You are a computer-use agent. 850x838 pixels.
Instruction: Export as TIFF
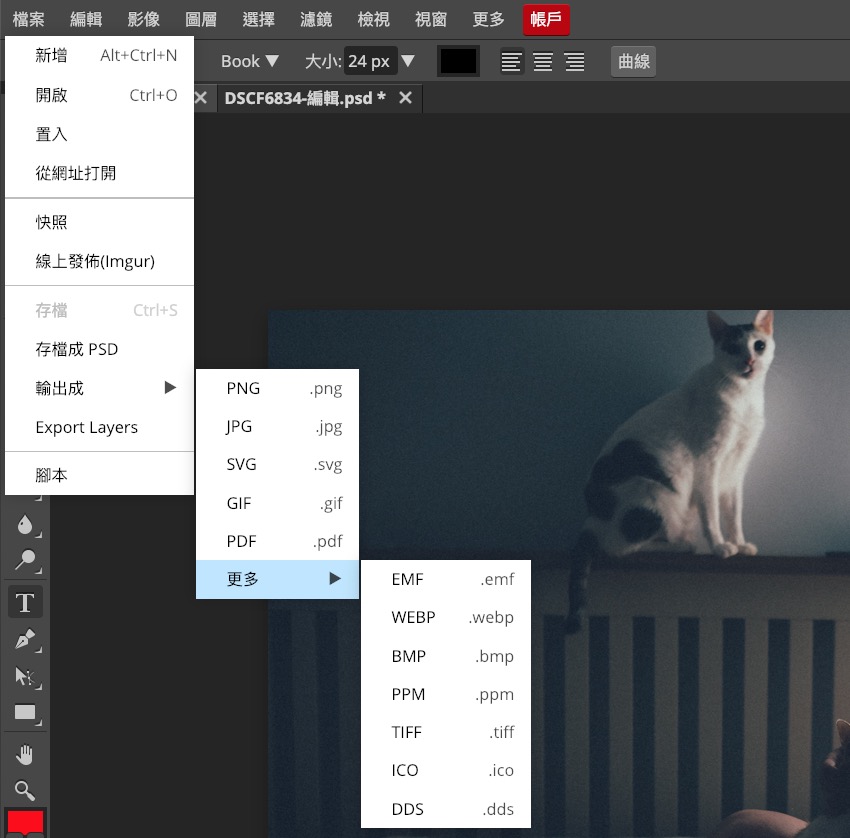pyautogui.click(x=446, y=732)
